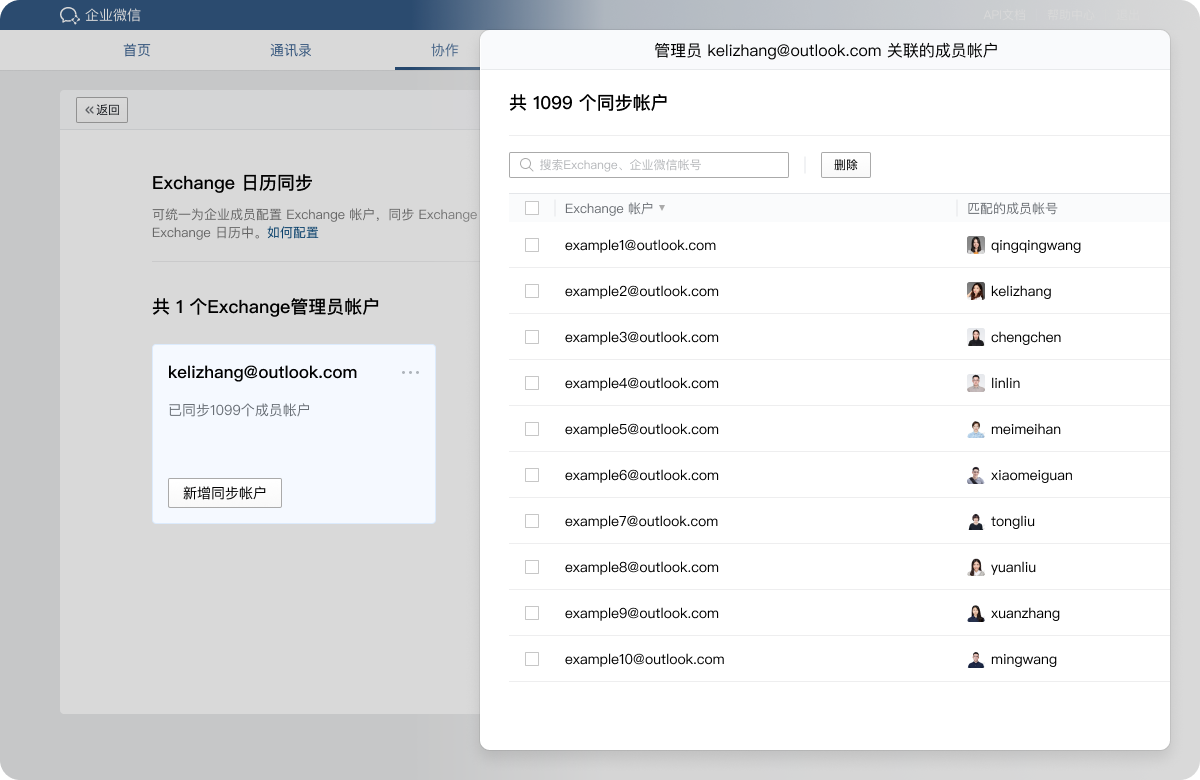Focus the 搜索Exchange、企业微信帐号 search field
1200x780 pixels.
(x=649, y=165)
